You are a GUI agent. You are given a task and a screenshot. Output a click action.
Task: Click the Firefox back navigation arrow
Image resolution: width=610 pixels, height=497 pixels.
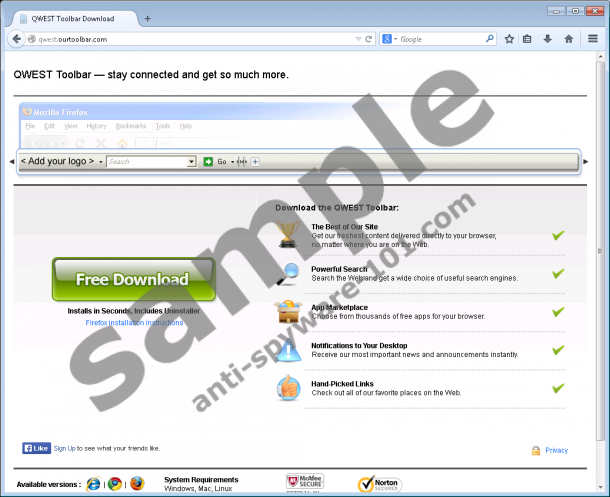(15, 39)
